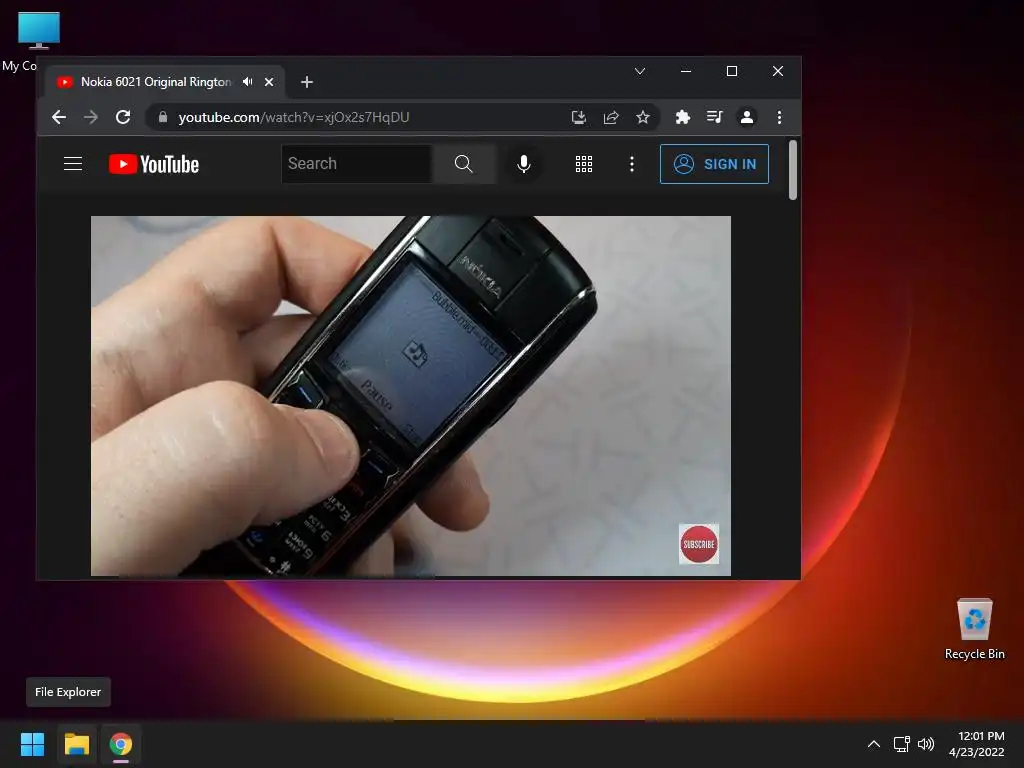Go to YouTube home via logo
The height and width of the screenshot is (768, 1024).
pos(154,164)
